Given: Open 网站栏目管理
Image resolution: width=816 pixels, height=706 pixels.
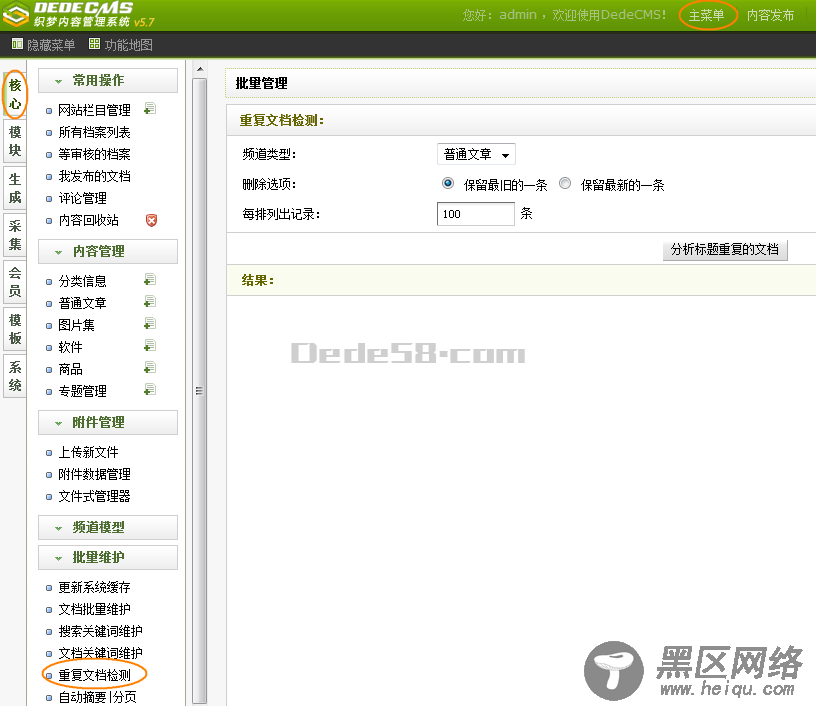Looking at the screenshot, I should (x=94, y=110).
